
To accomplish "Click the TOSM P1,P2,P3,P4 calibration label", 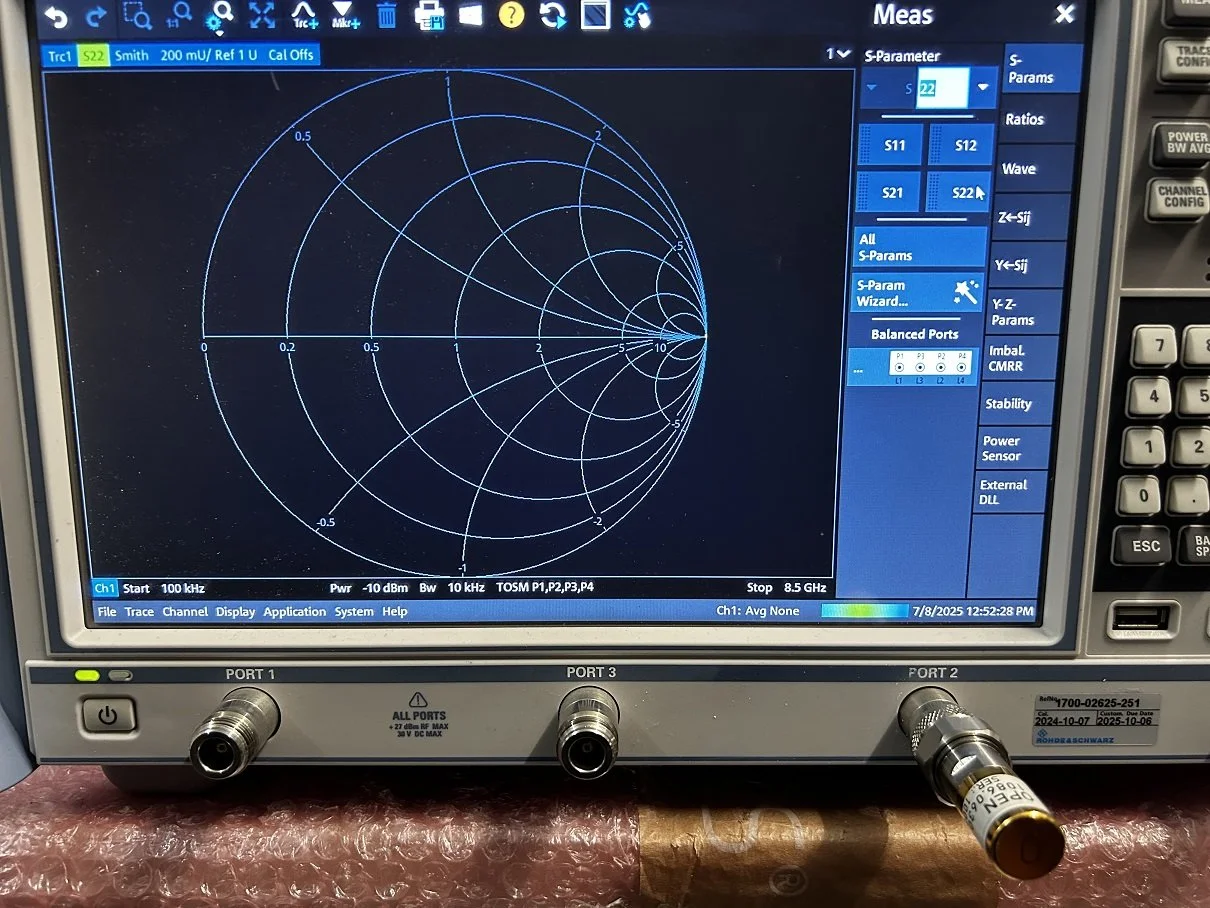I will pyautogui.click(x=544, y=587).
